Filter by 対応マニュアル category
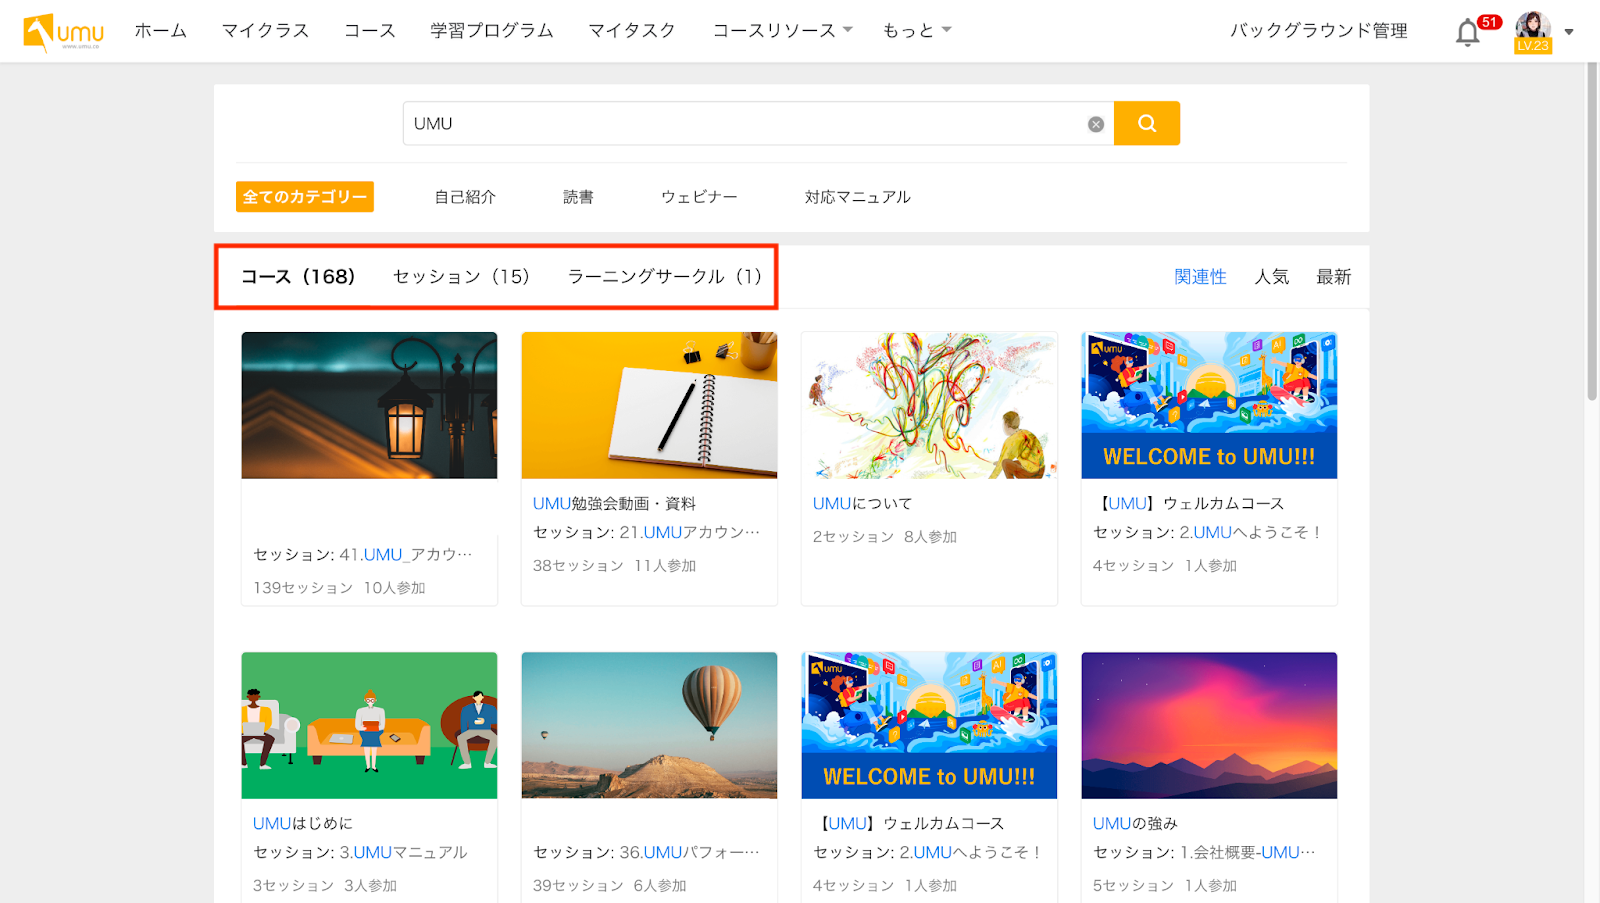The image size is (1600, 903). pyautogui.click(x=858, y=197)
